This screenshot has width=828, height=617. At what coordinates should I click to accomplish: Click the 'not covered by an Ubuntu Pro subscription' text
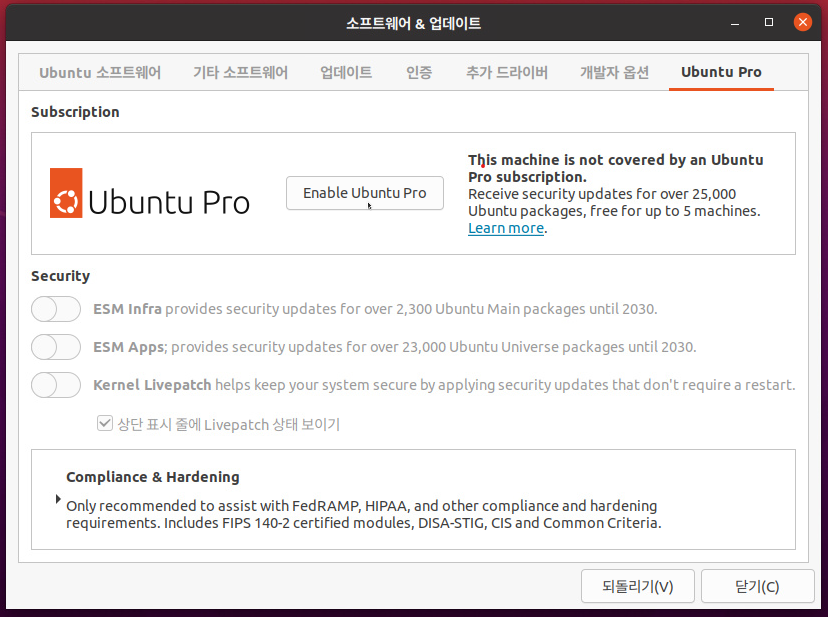[x=616, y=168]
